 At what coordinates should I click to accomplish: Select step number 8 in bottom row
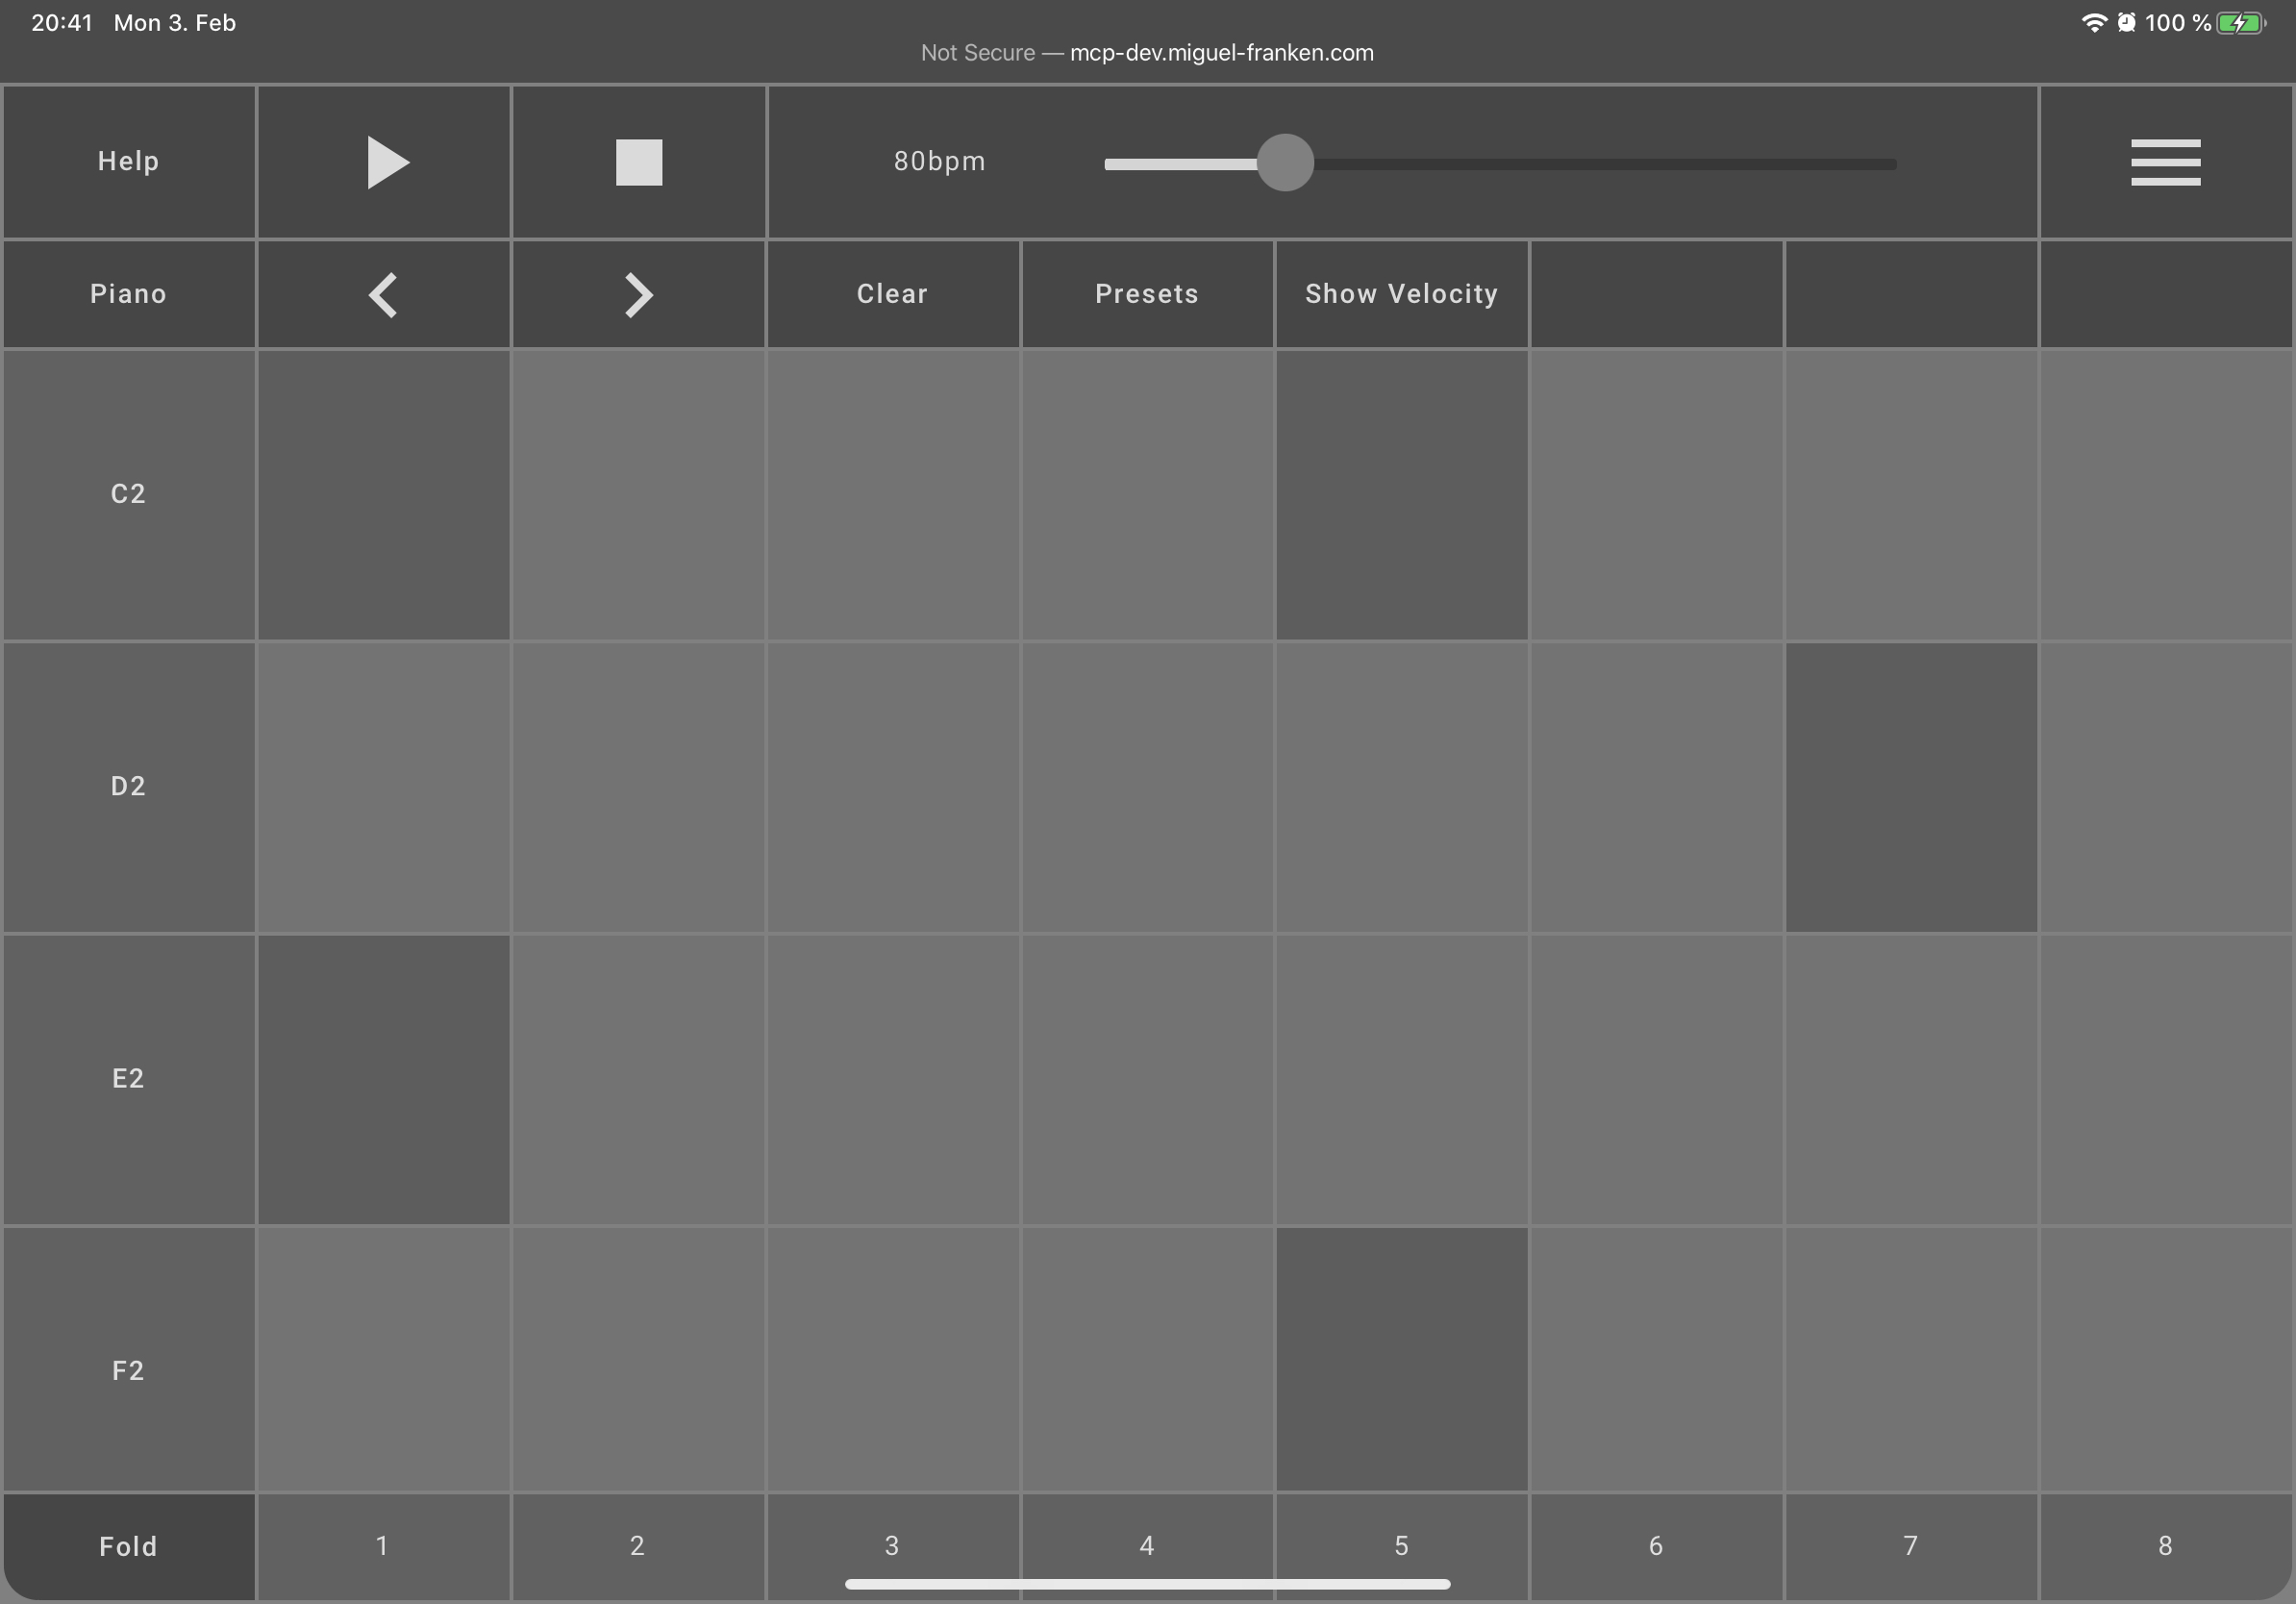pyautogui.click(x=2165, y=1546)
